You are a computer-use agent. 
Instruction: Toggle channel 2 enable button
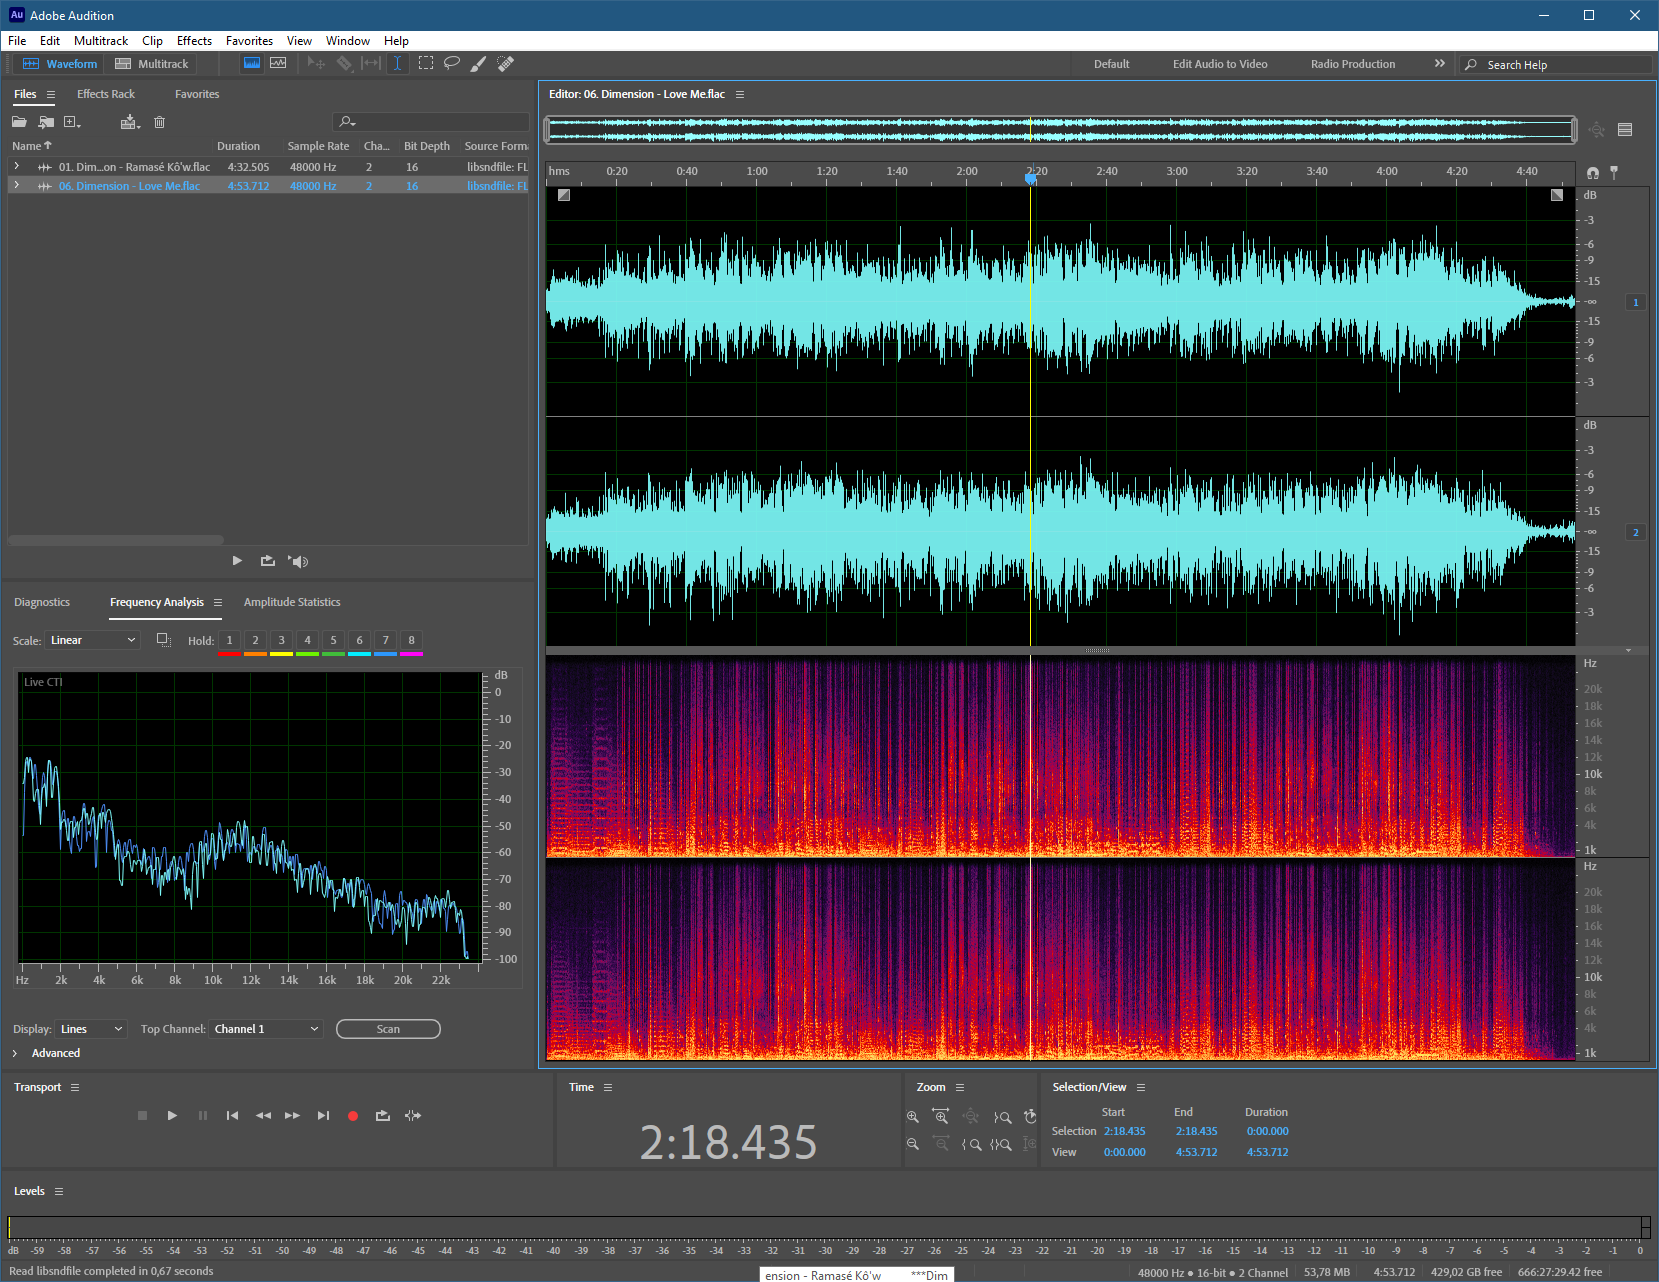(1636, 532)
